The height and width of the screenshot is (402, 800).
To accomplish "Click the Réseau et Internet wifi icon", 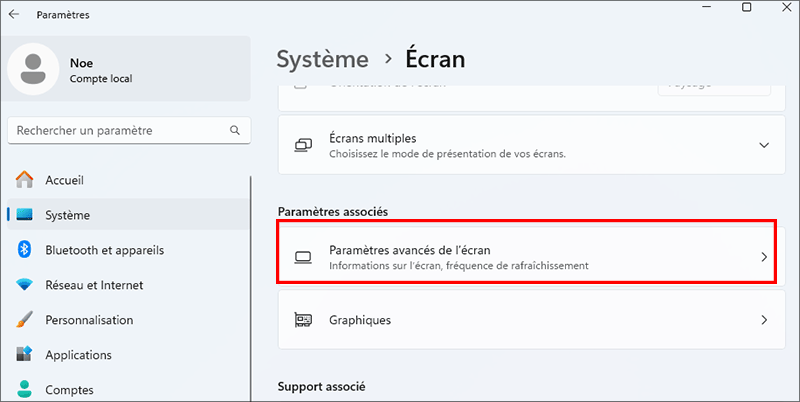I will 25,285.
